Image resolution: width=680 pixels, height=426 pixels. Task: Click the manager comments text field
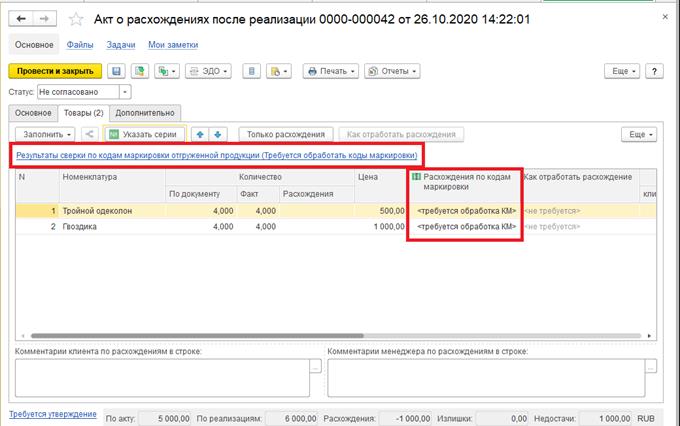(486, 378)
